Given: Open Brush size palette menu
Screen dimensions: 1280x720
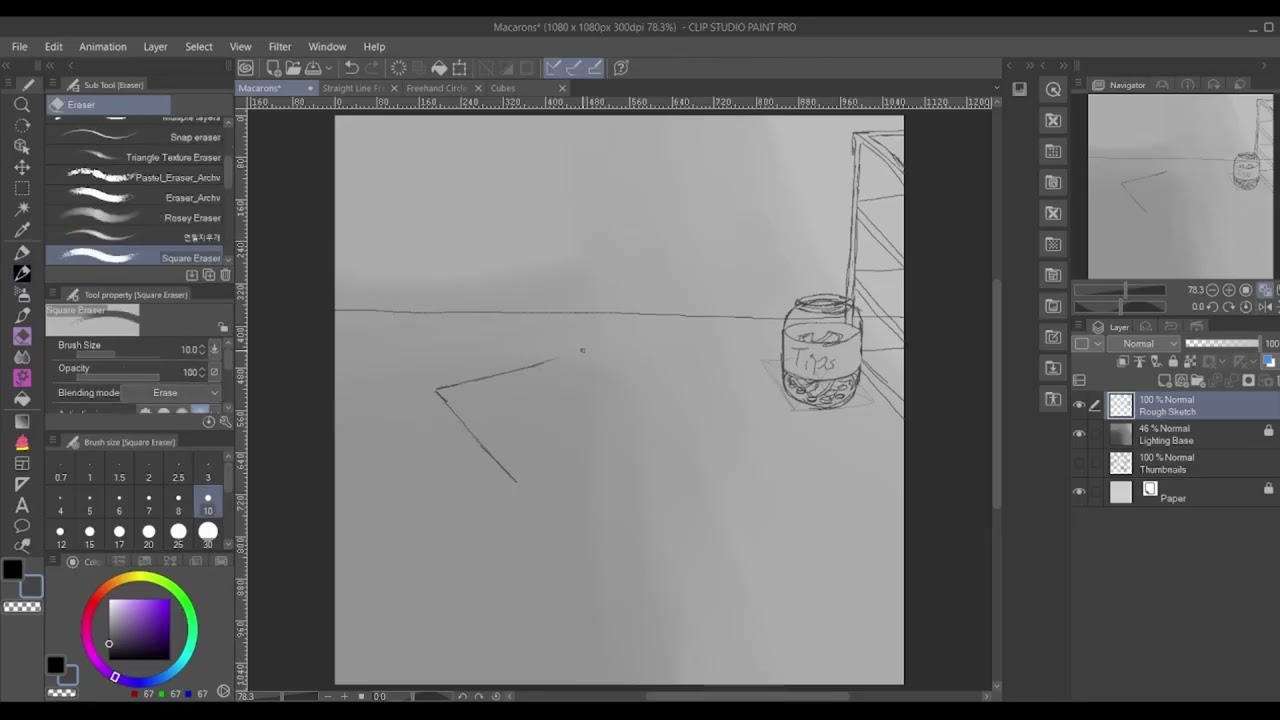Looking at the screenshot, I should 51,442.
